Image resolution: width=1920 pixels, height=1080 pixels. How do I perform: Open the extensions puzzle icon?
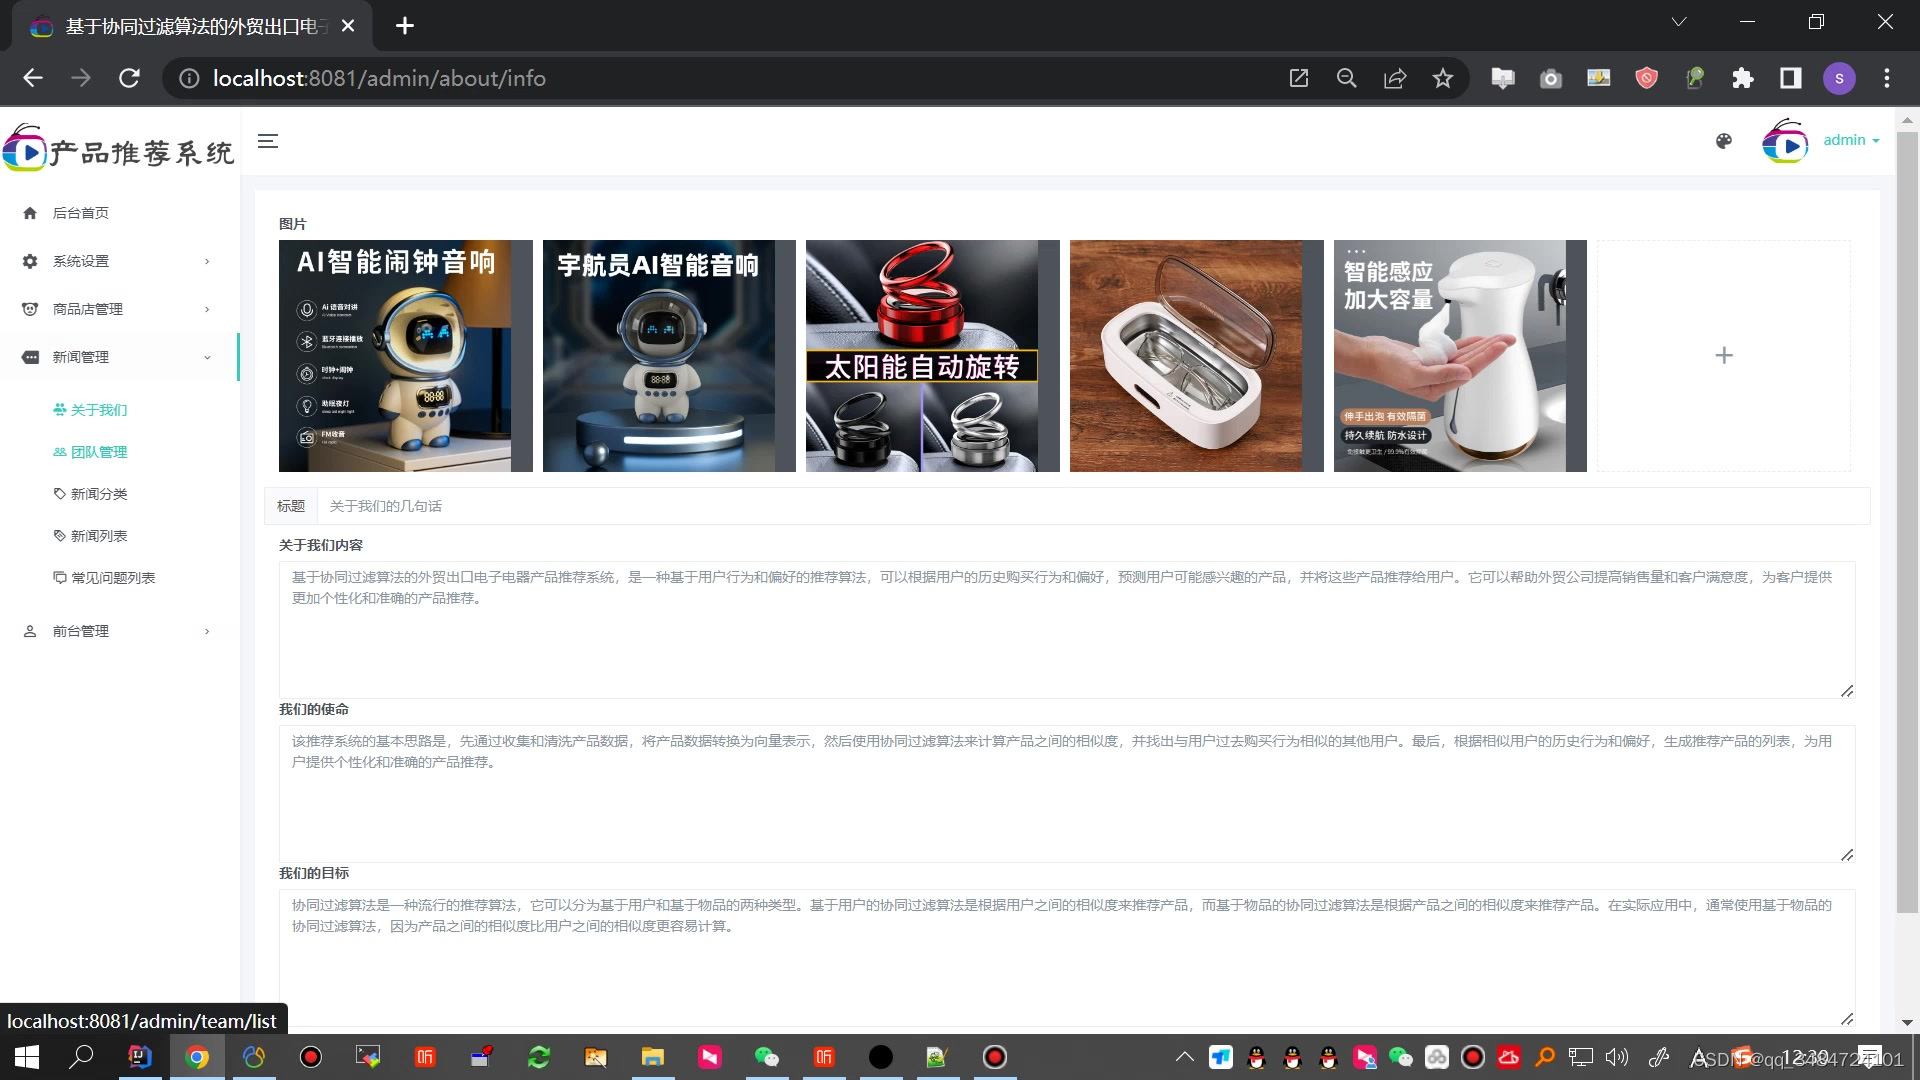pos(1743,78)
